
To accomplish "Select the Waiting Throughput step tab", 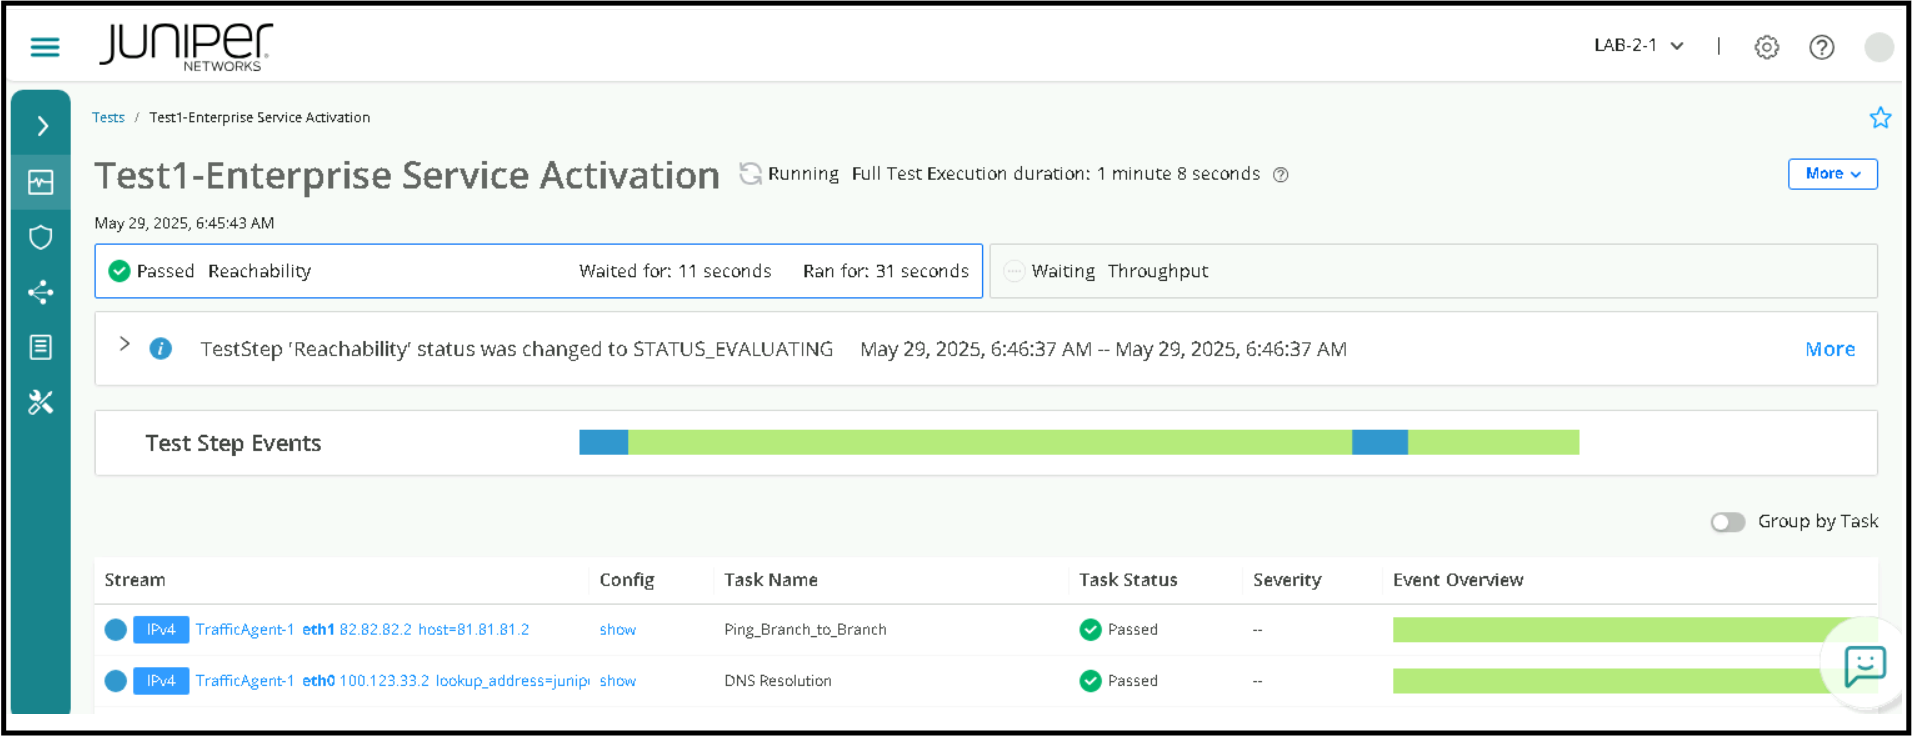I will (1432, 271).
